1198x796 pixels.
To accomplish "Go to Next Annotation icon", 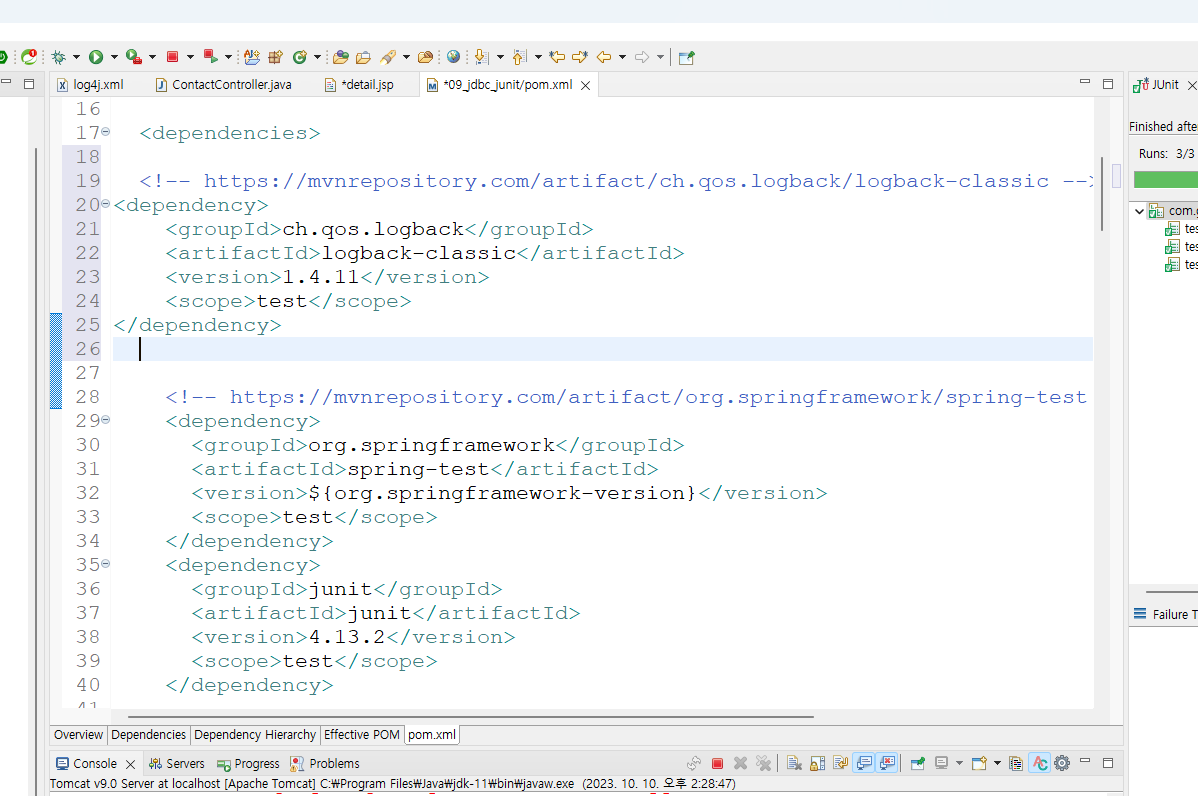I will click(481, 57).
